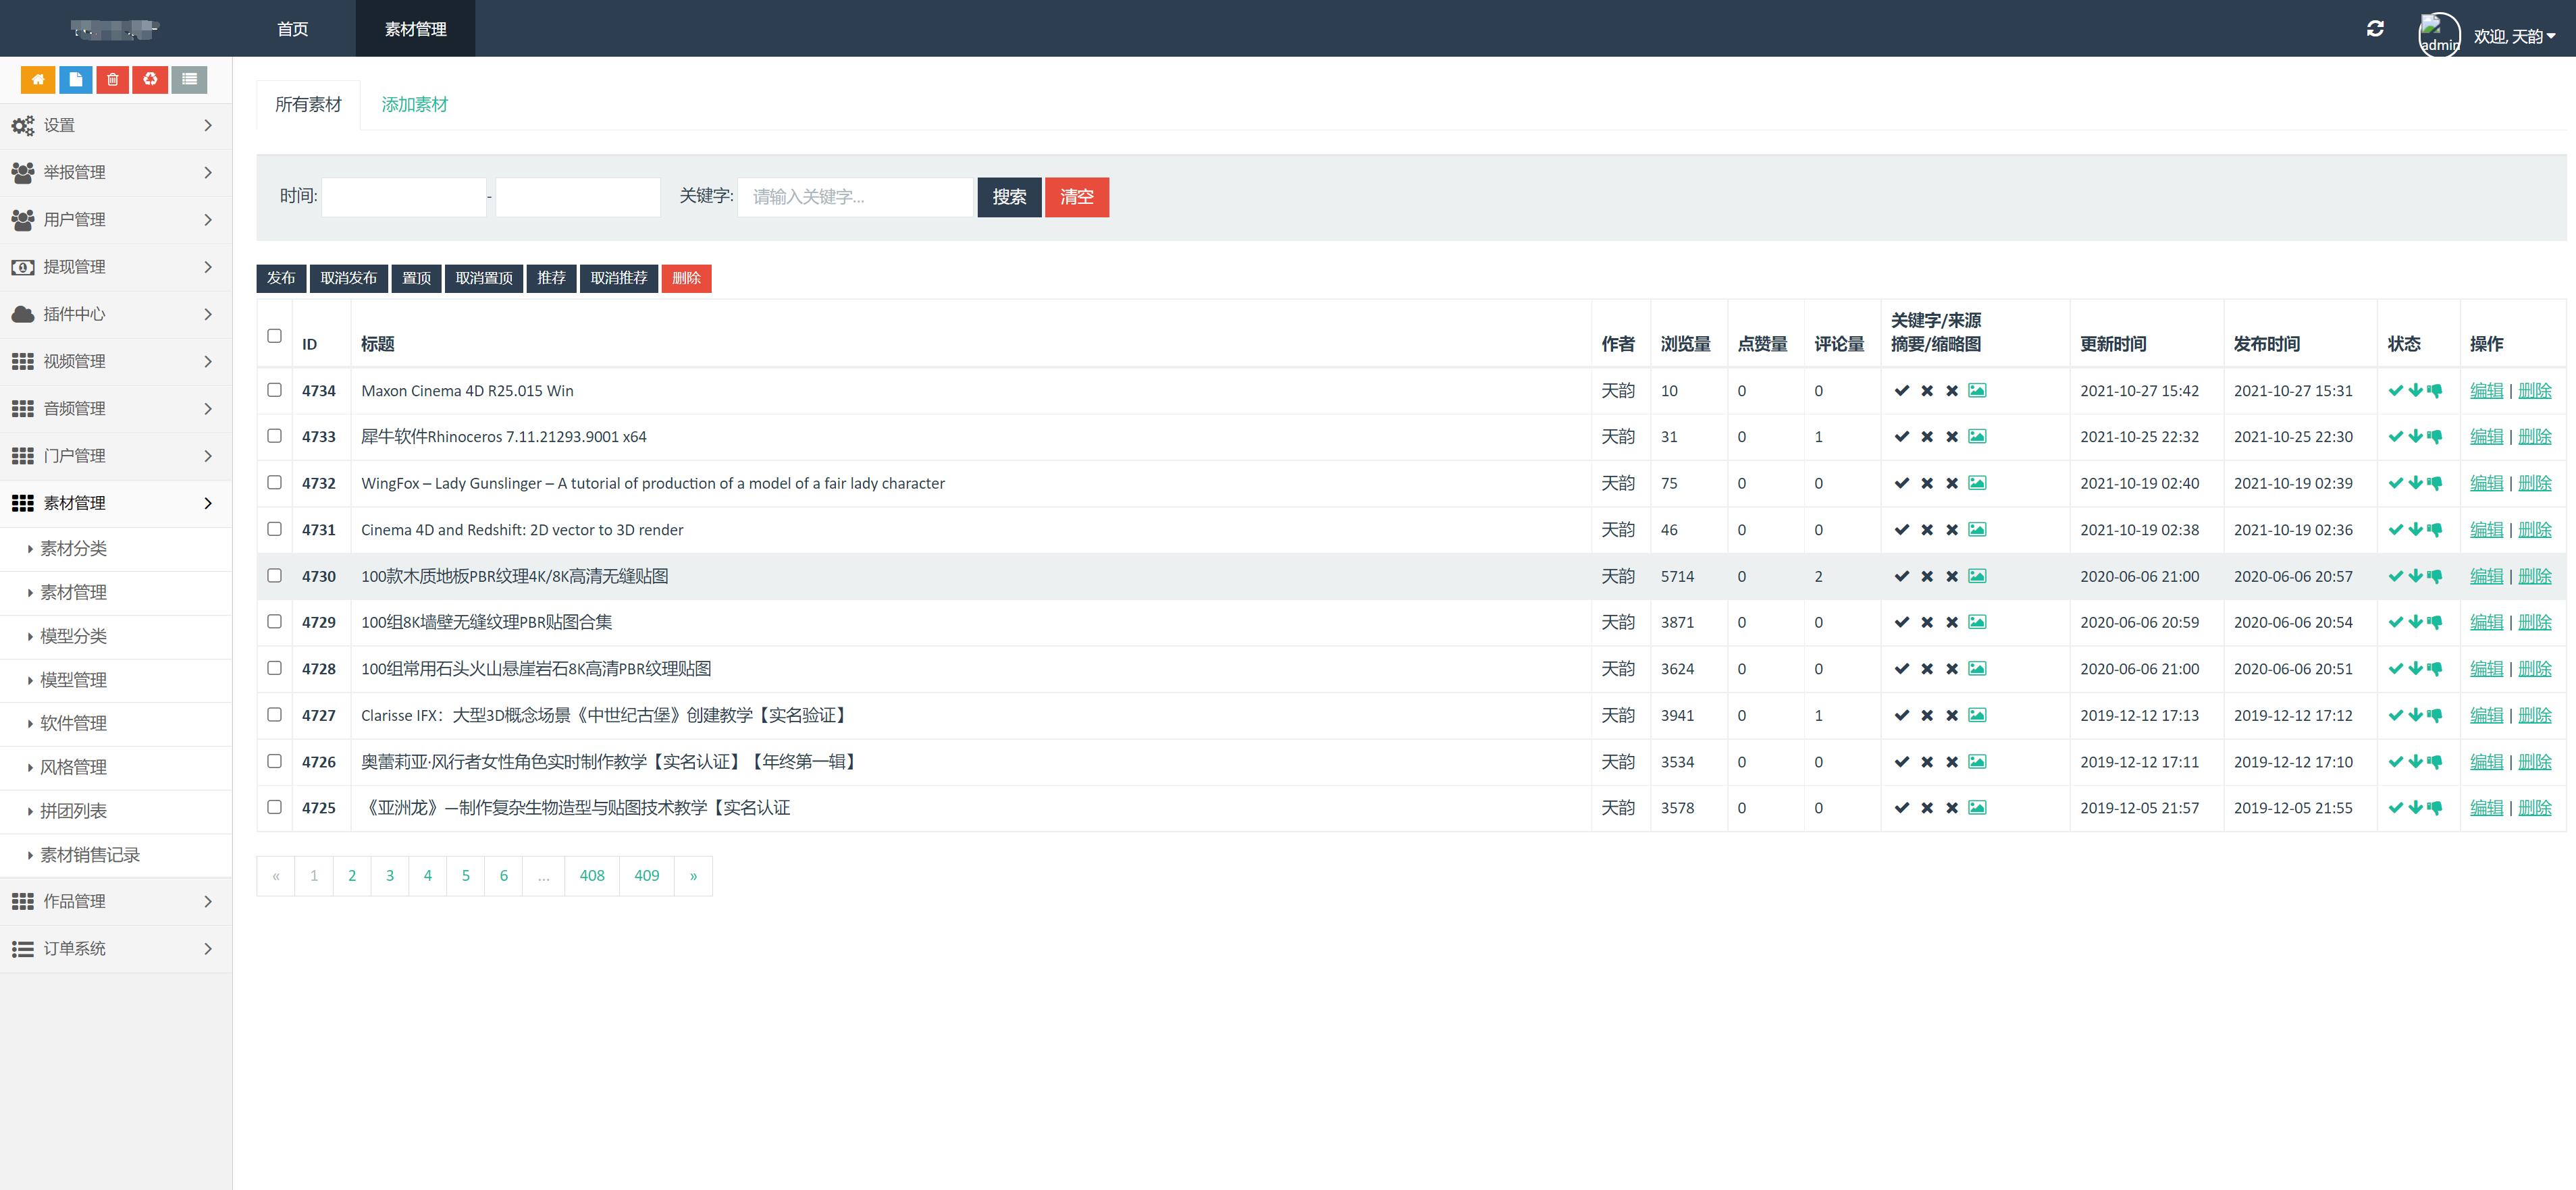This screenshot has width=2576, height=1190.
Task: Open thumbnail image icon for row 4734
Action: point(1977,391)
